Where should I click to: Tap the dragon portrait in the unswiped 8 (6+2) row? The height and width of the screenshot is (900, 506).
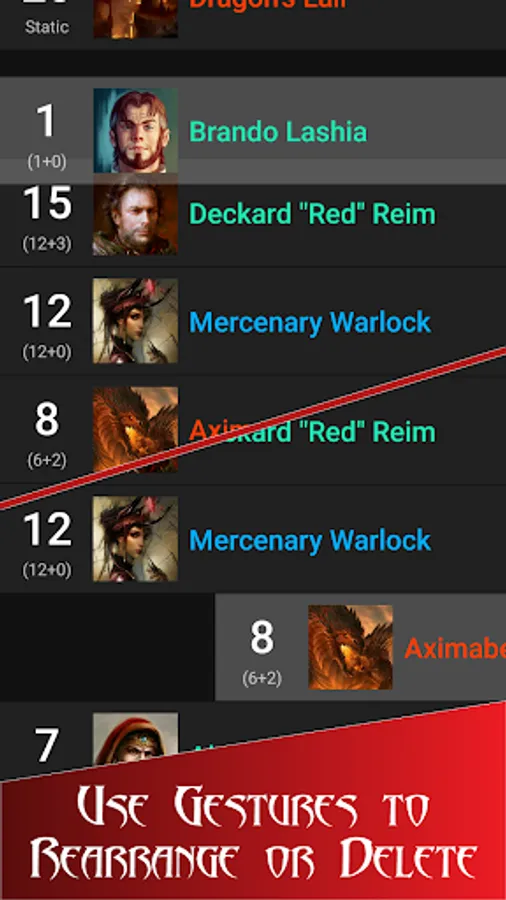coord(135,429)
